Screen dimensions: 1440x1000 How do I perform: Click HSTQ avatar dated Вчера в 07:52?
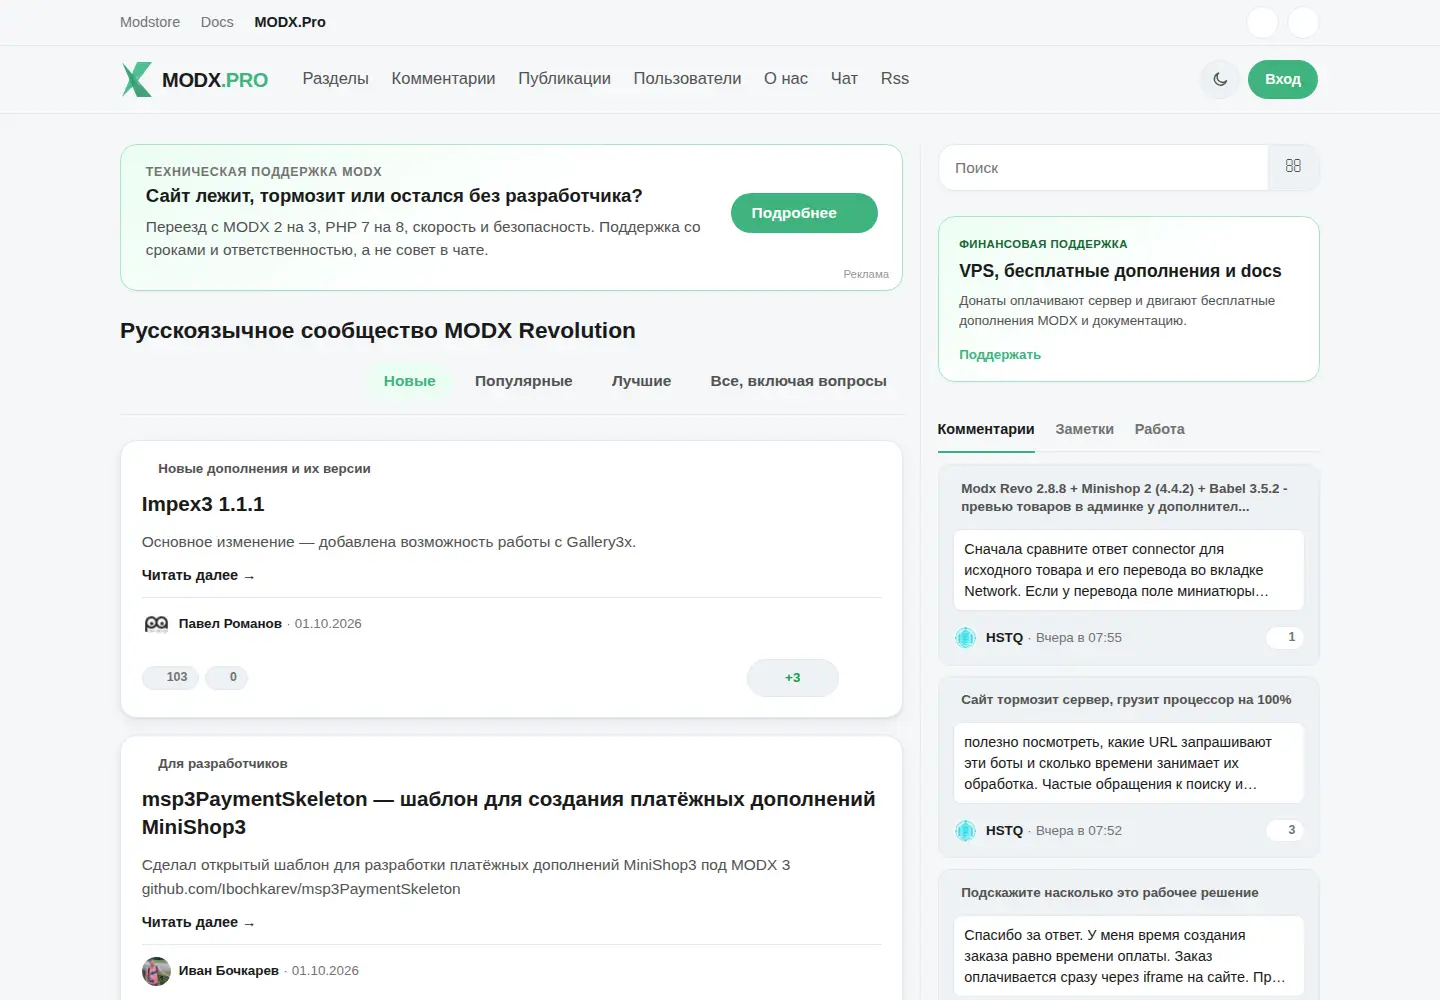point(965,831)
